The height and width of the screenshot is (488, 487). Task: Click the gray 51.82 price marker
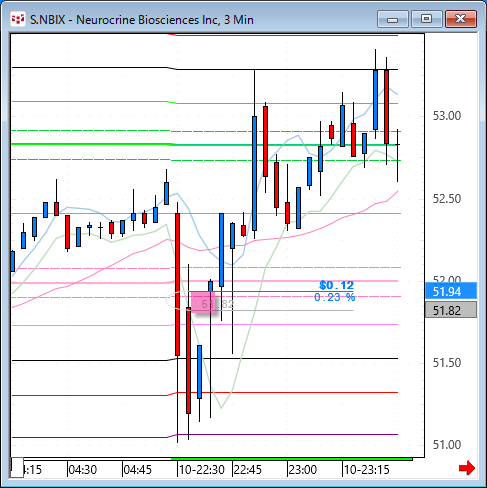pos(451,310)
